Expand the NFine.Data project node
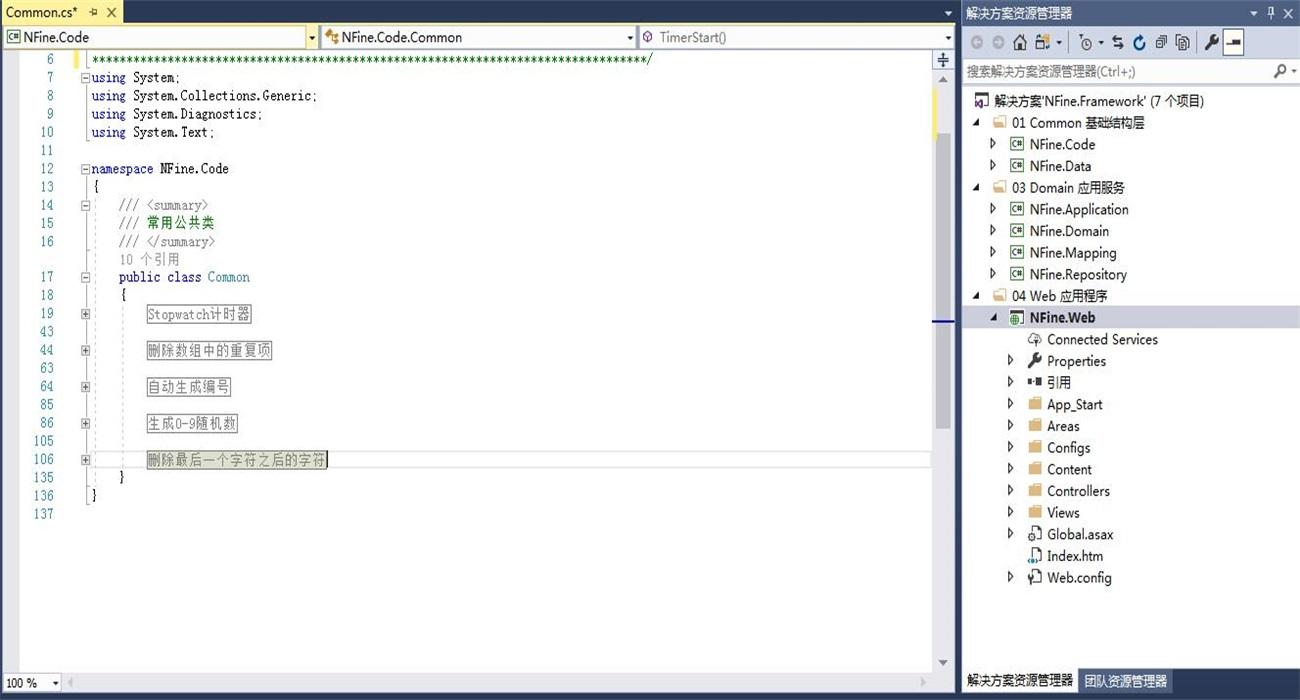The height and width of the screenshot is (700, 1300). click(993, 166)
